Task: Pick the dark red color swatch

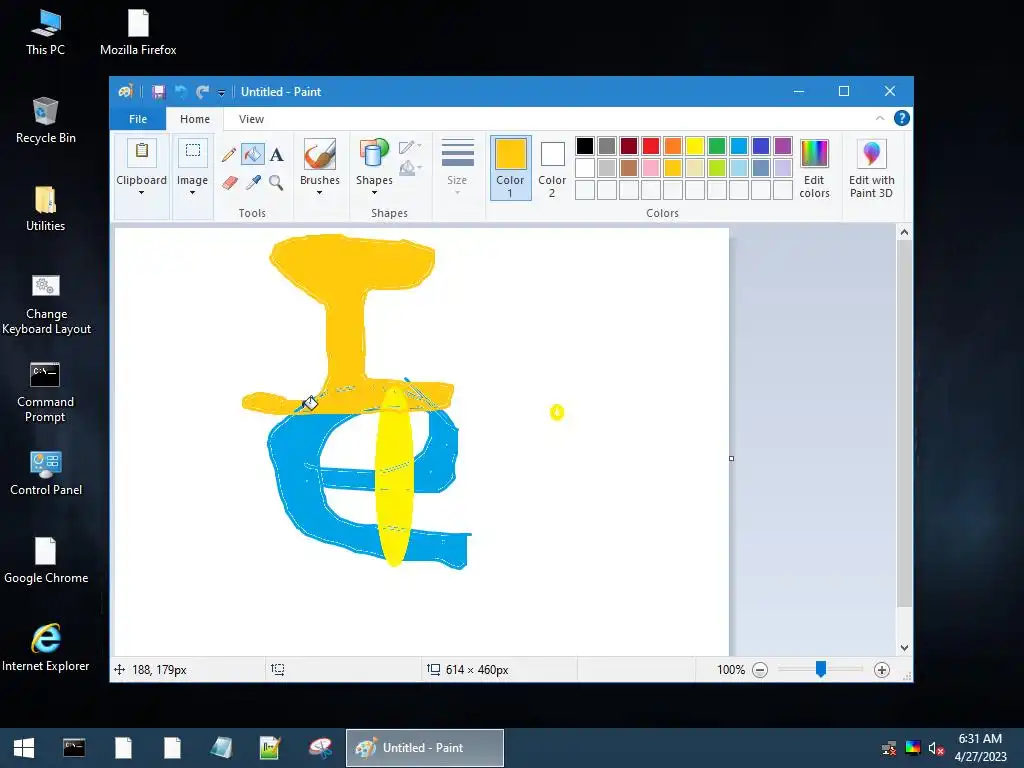Action: [x=629, y=146]
